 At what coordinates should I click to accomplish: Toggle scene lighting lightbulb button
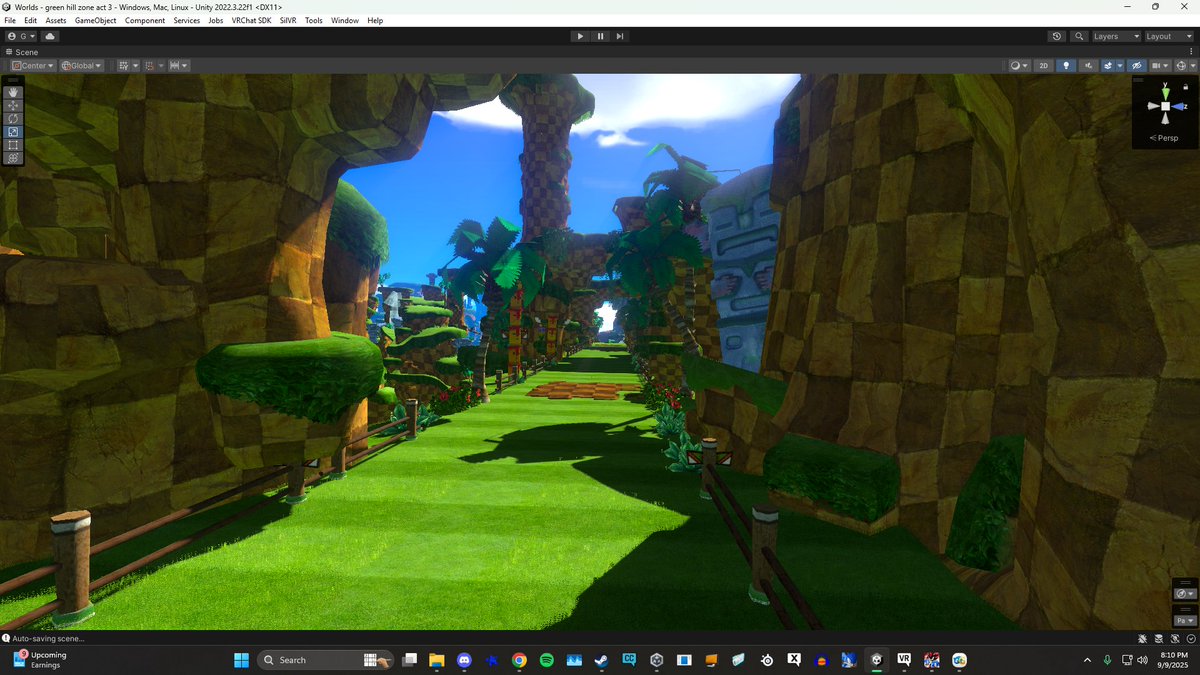[x=1066, y=65]
